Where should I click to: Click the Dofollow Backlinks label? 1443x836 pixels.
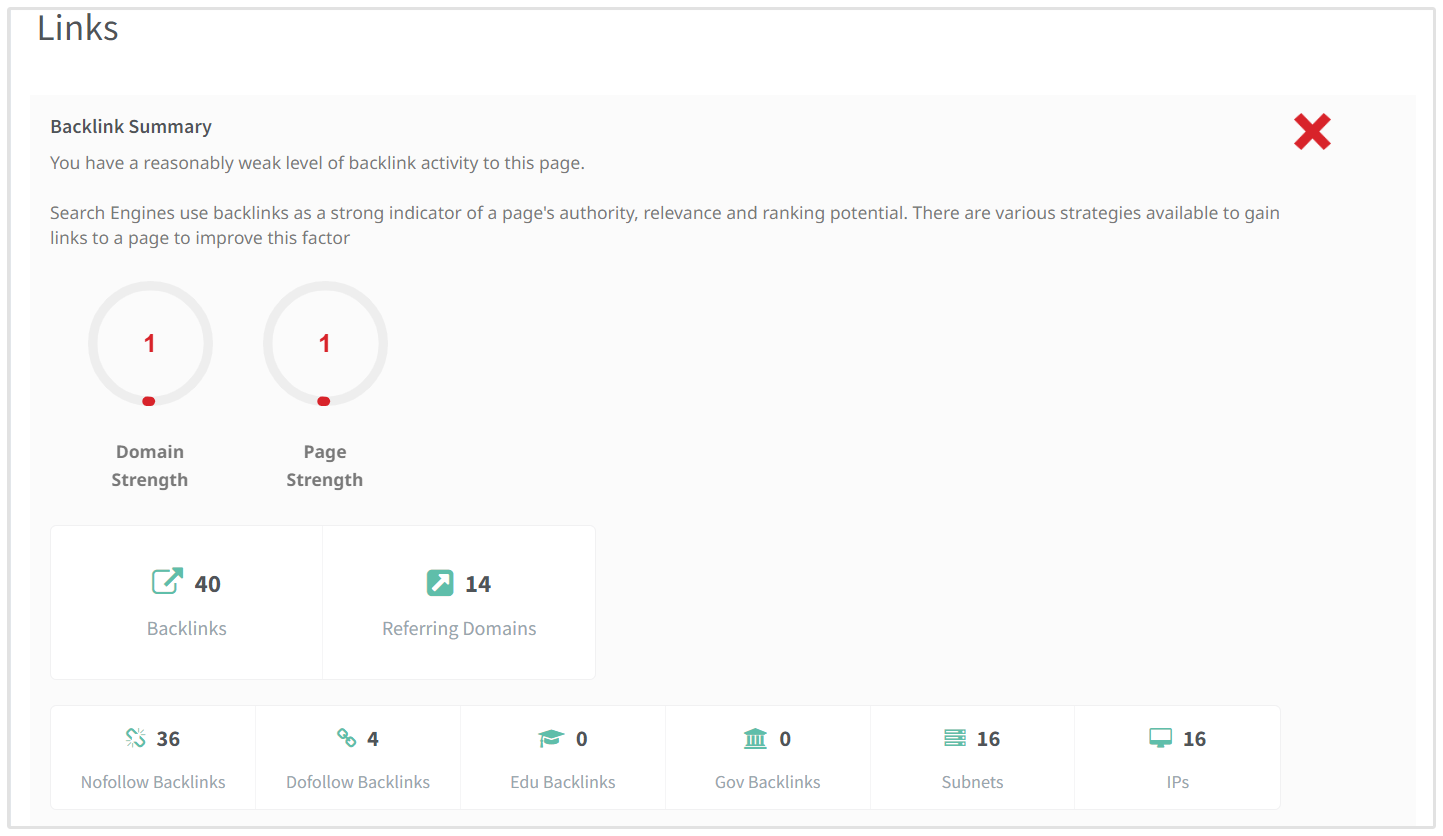pyautogui.click(x=358, y=782)
